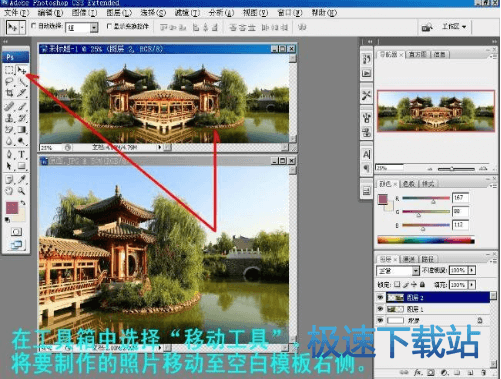The image size is (501, 379).
Task: Select the Eyedropper tool
Action: tap(22, 180)
